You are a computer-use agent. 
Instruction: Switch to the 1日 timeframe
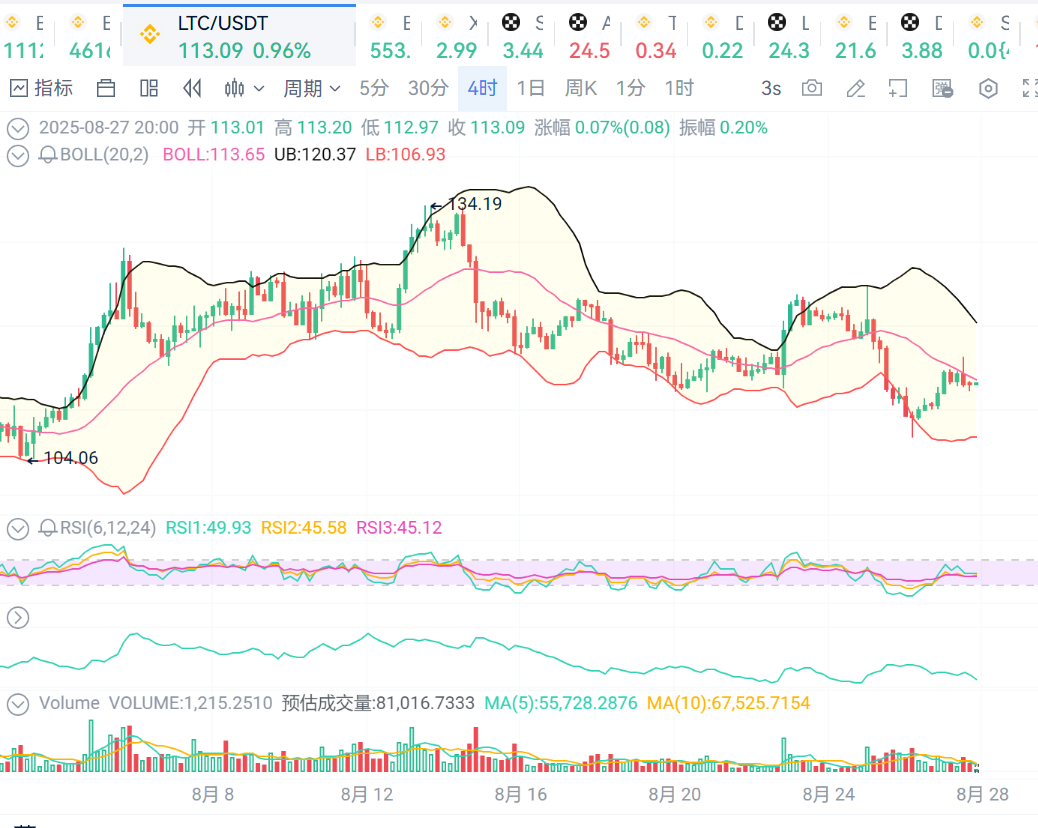(x=530, y=88)
